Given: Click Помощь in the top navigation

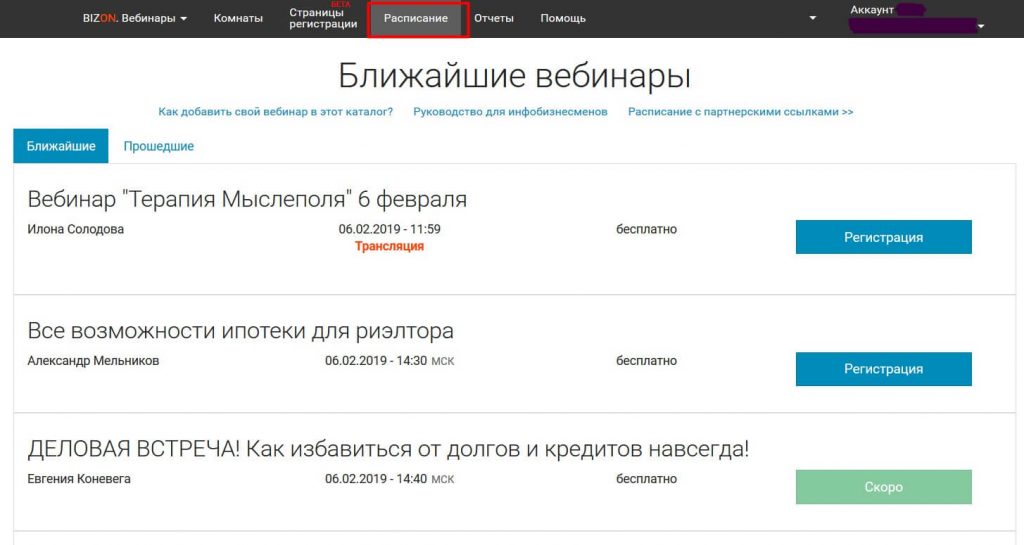Looking at the screenshot, I should pos(563,19).
